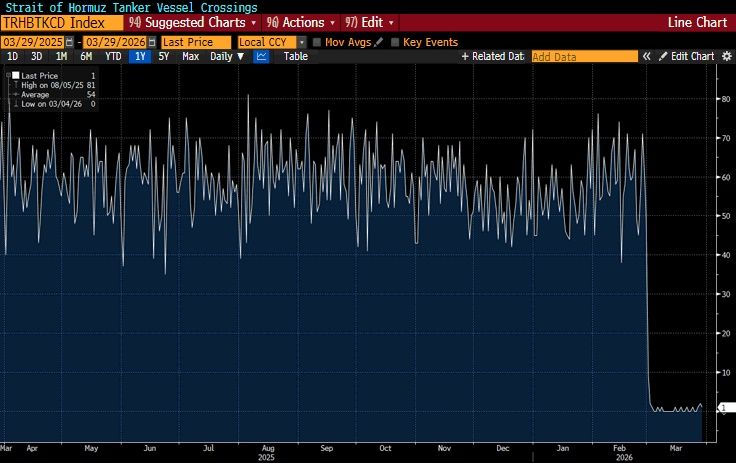Click the Related Data button

pos(492,57)
